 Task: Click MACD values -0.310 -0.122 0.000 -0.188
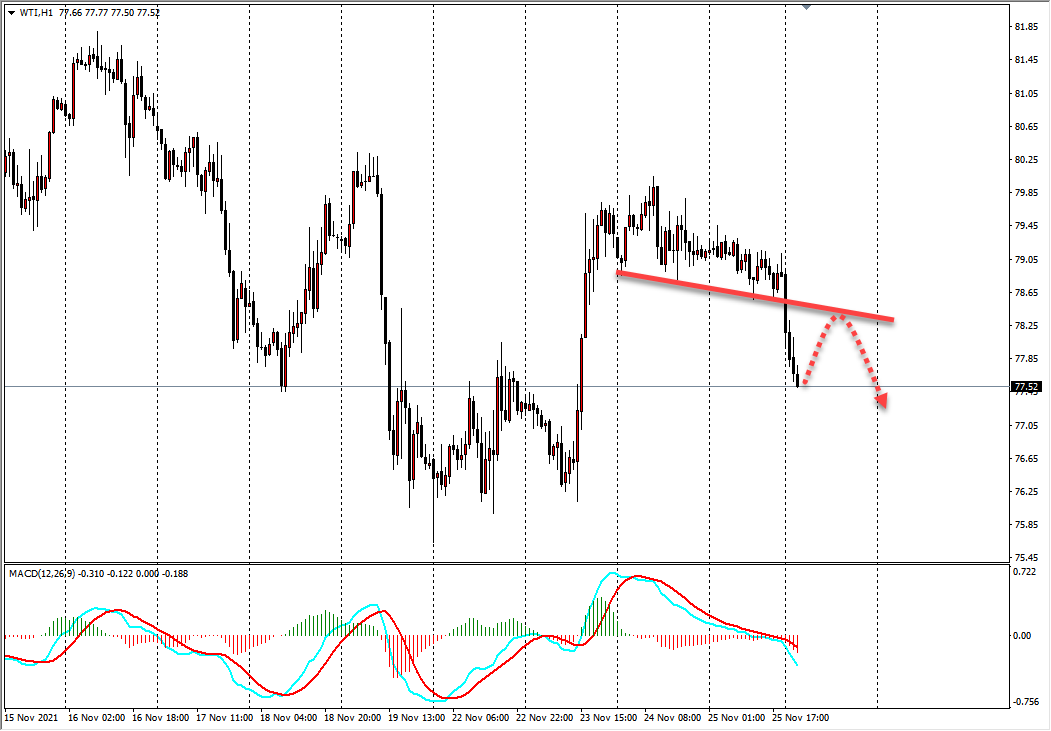click(x=134, y=574)
